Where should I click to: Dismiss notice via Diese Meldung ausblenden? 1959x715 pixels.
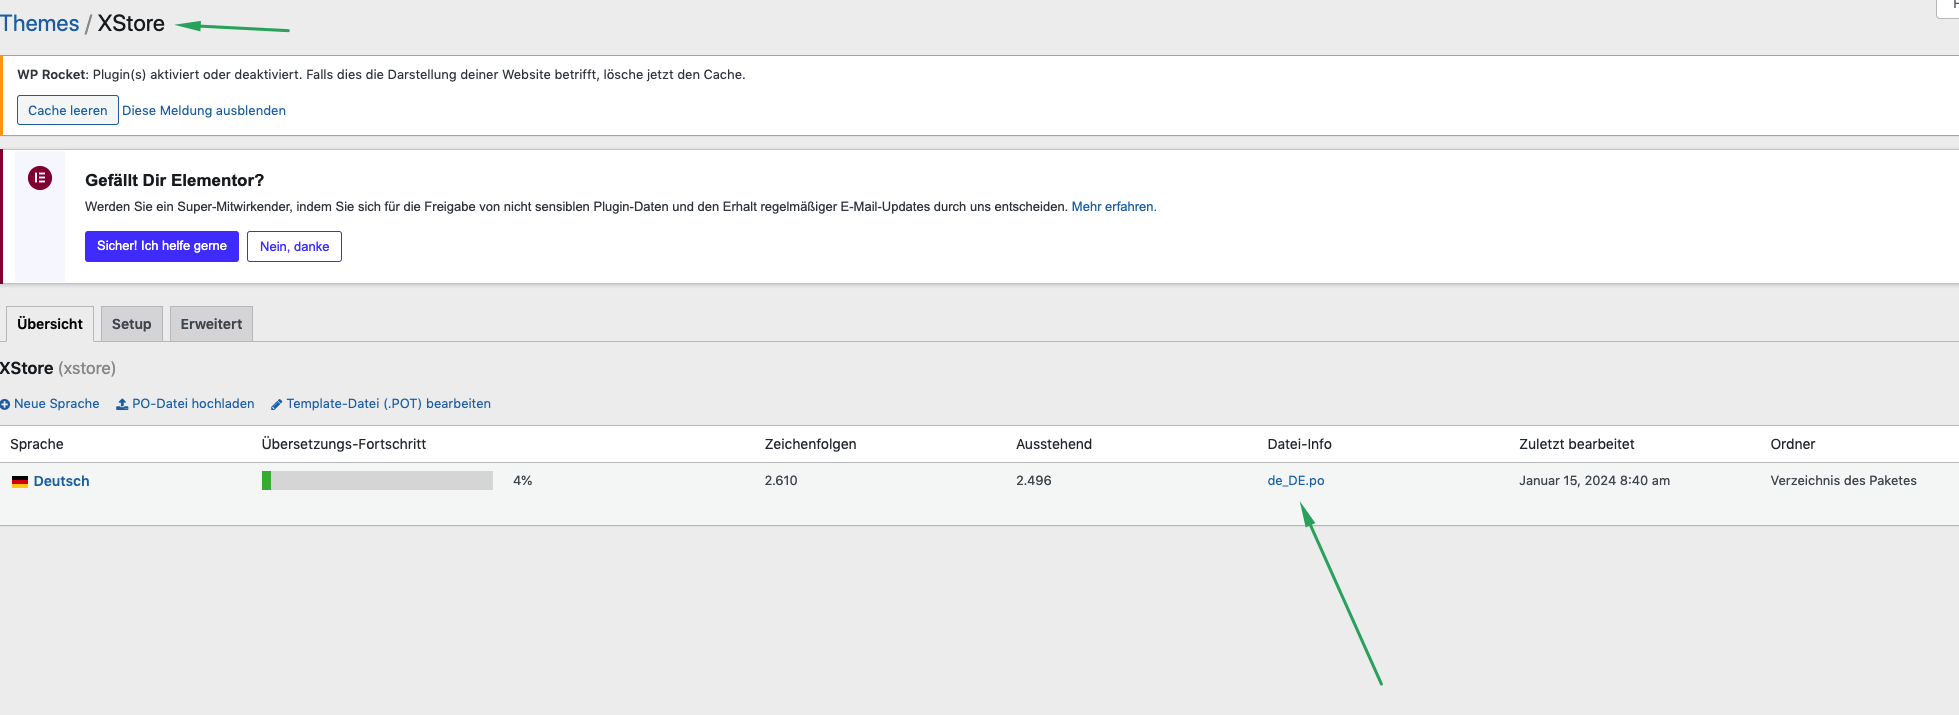[204, 110]
